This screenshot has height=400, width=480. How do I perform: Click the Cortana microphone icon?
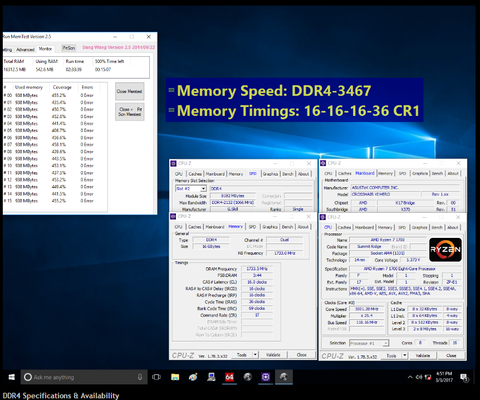[140, 377]
